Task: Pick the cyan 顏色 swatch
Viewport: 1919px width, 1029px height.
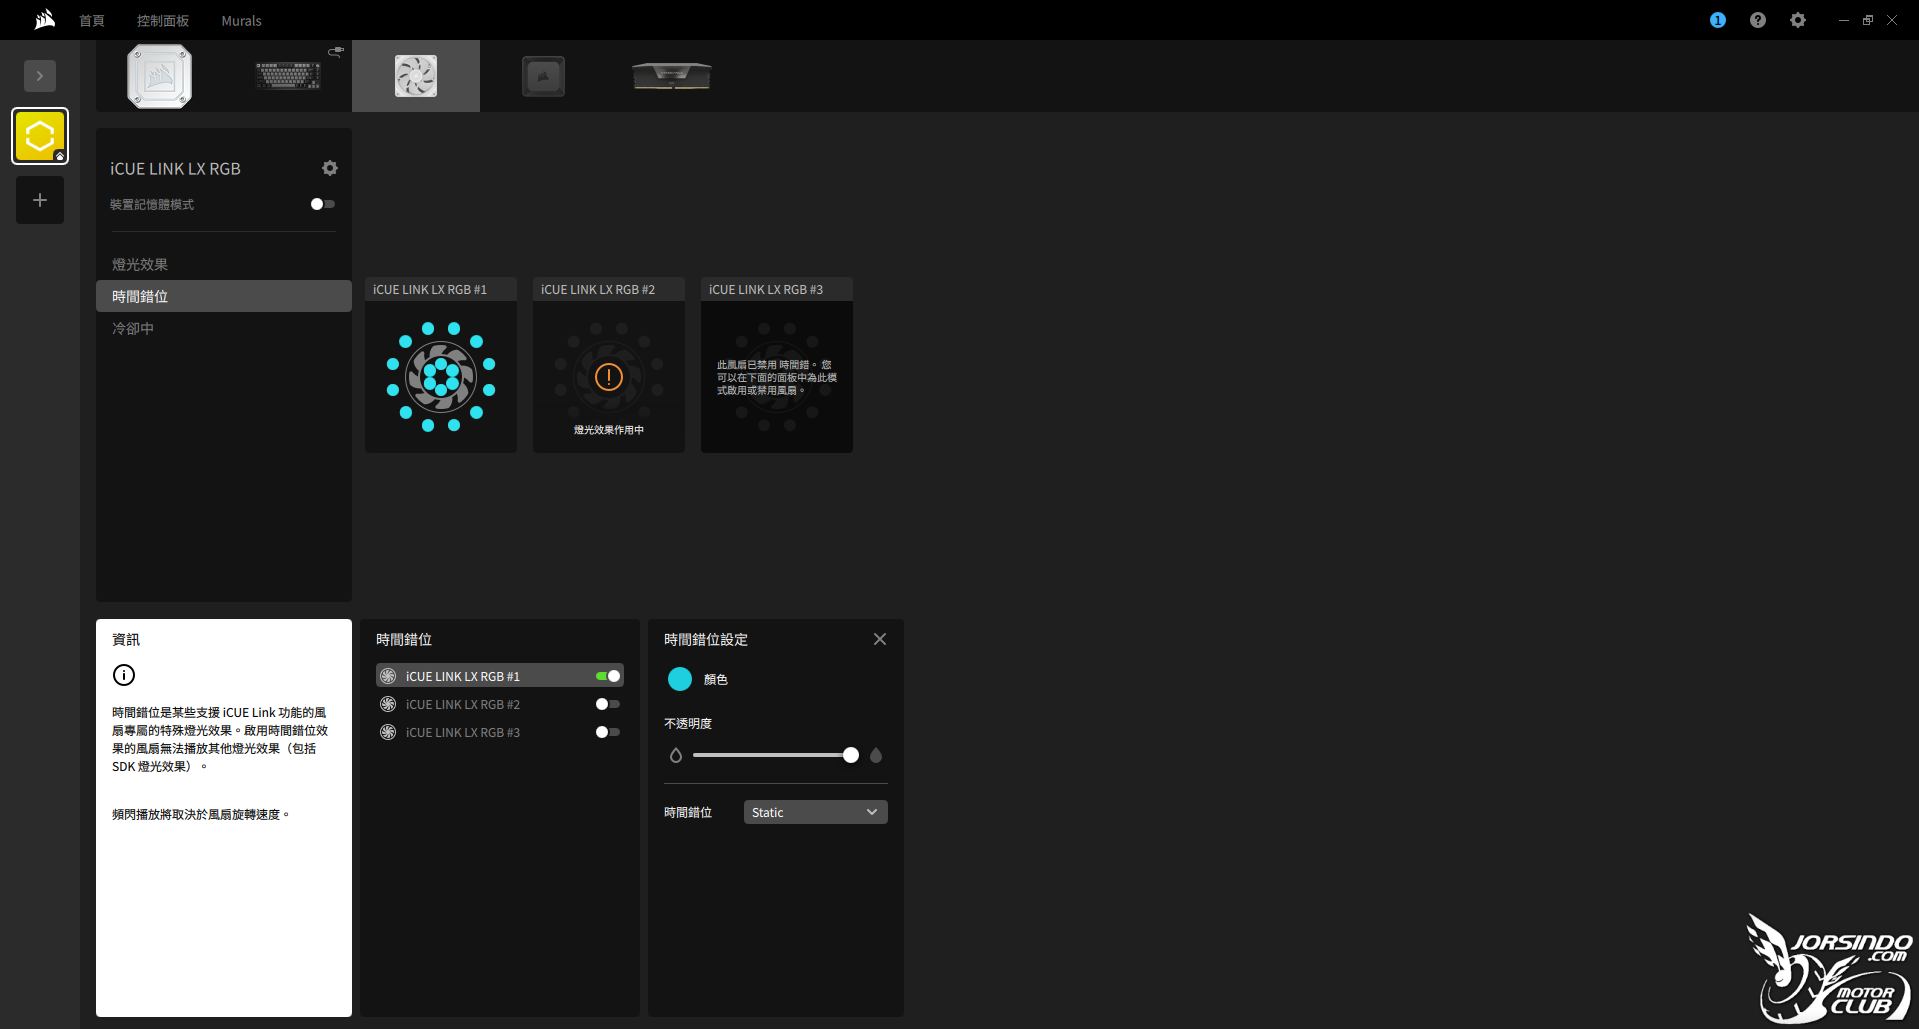Action: [680, 679]
